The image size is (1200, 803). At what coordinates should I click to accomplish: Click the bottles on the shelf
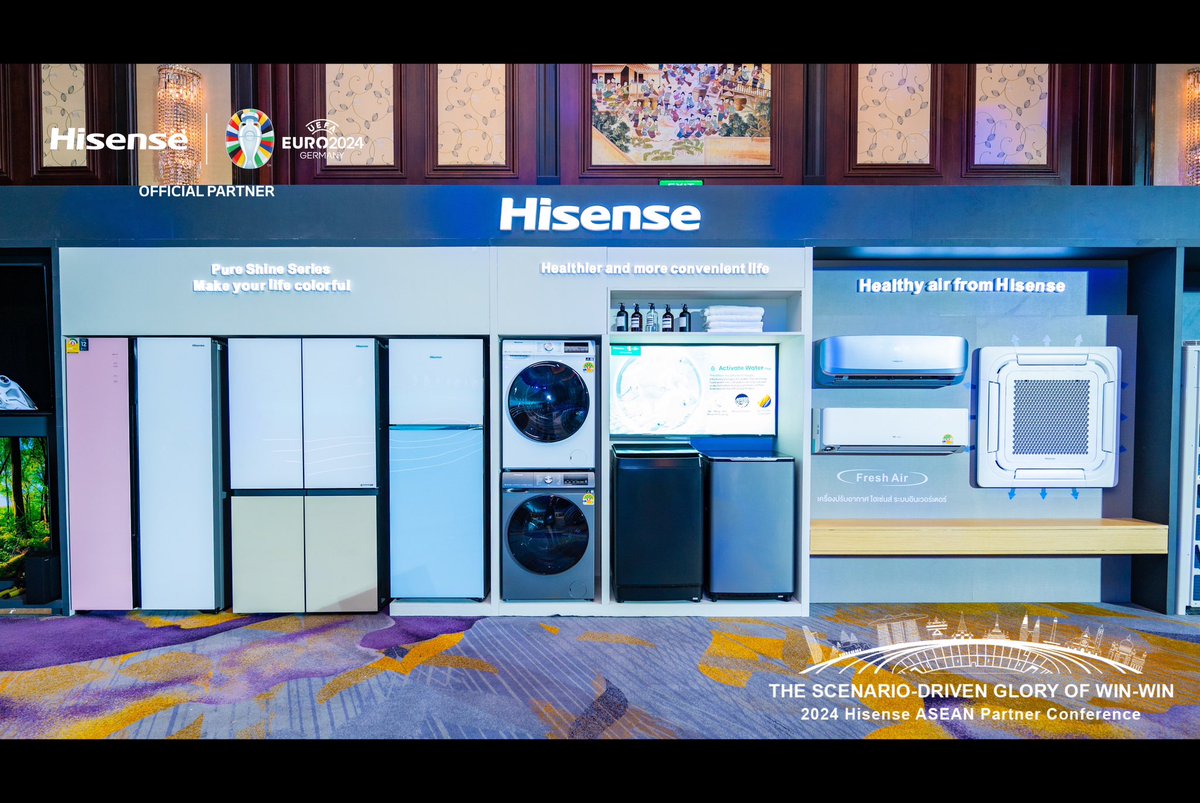pos(652,317)
